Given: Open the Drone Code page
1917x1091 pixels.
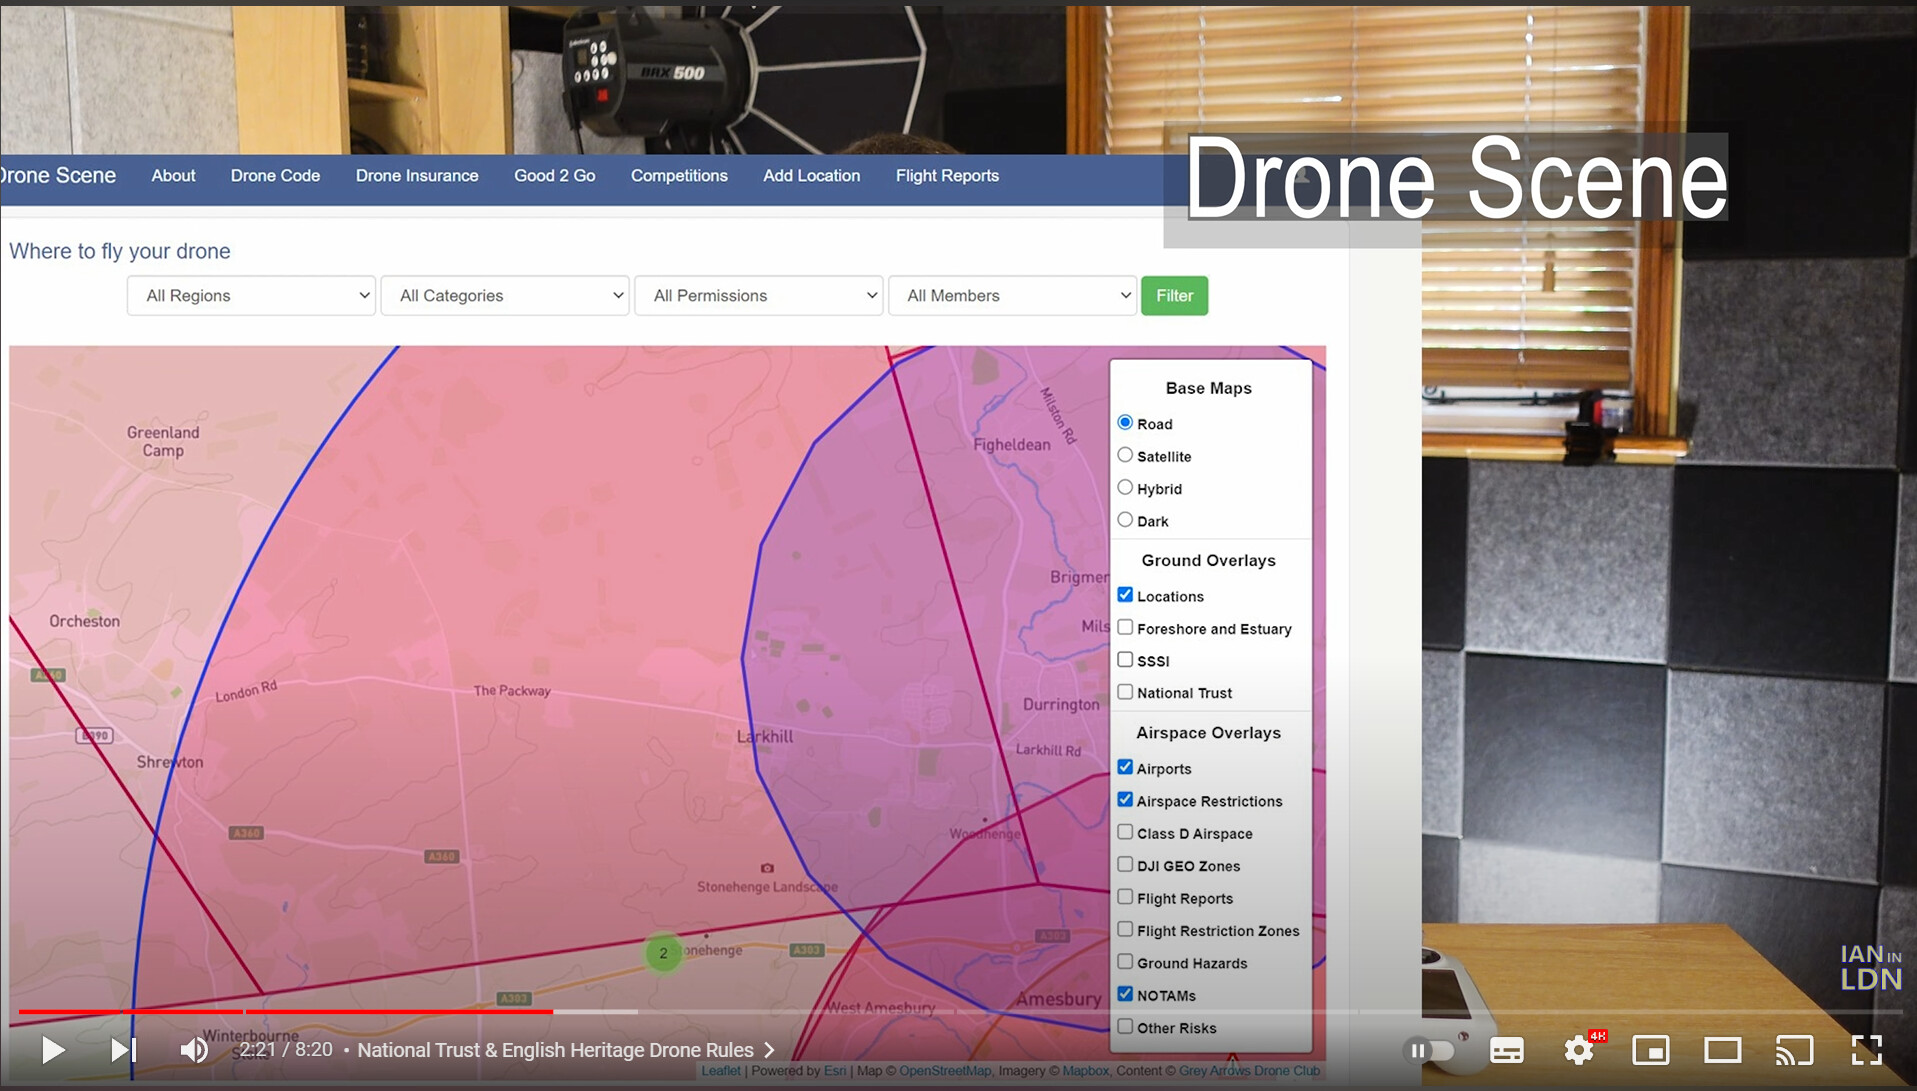Looking at the screenshot, I should (275, 175).
